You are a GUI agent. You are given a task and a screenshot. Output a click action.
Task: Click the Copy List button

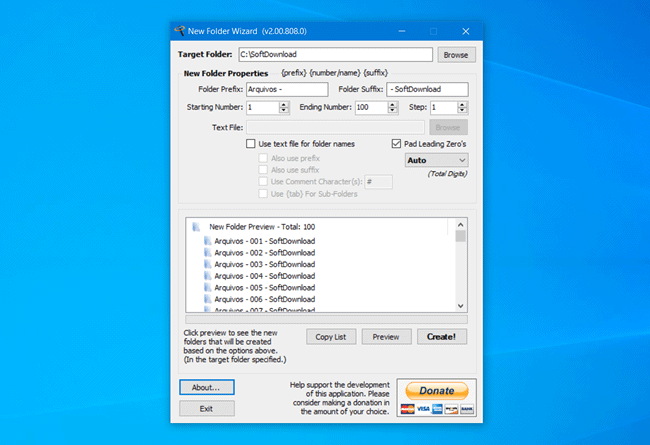[x=330, y=337]
